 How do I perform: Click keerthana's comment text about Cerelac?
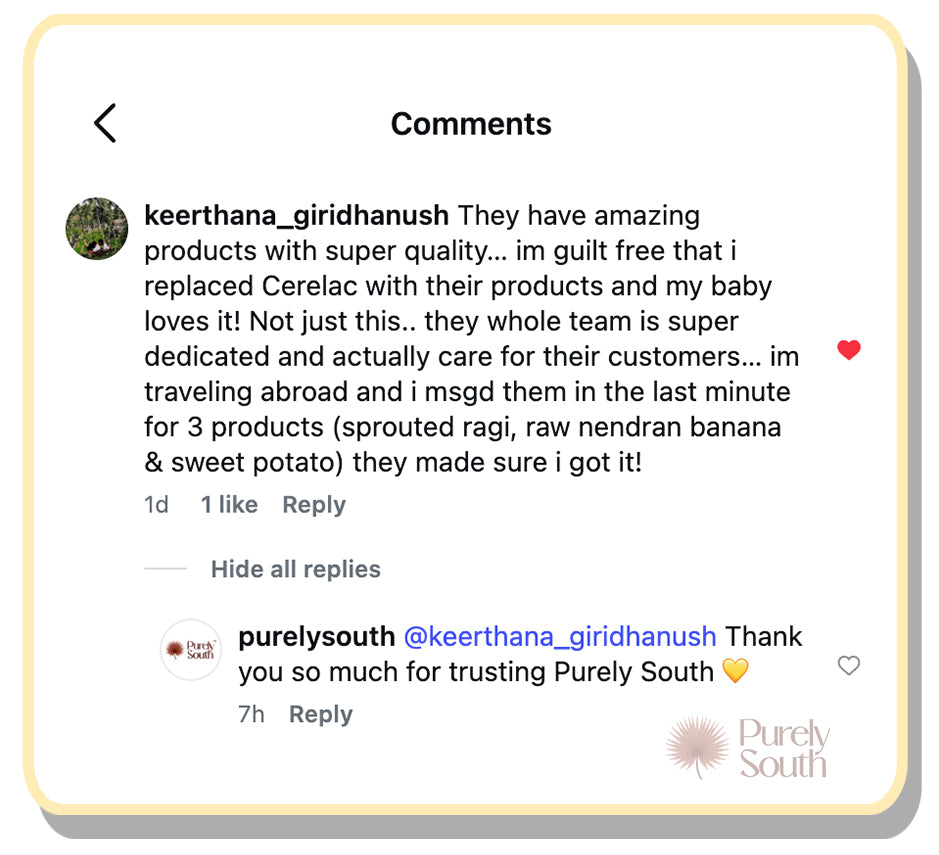[x=457, y=286]
